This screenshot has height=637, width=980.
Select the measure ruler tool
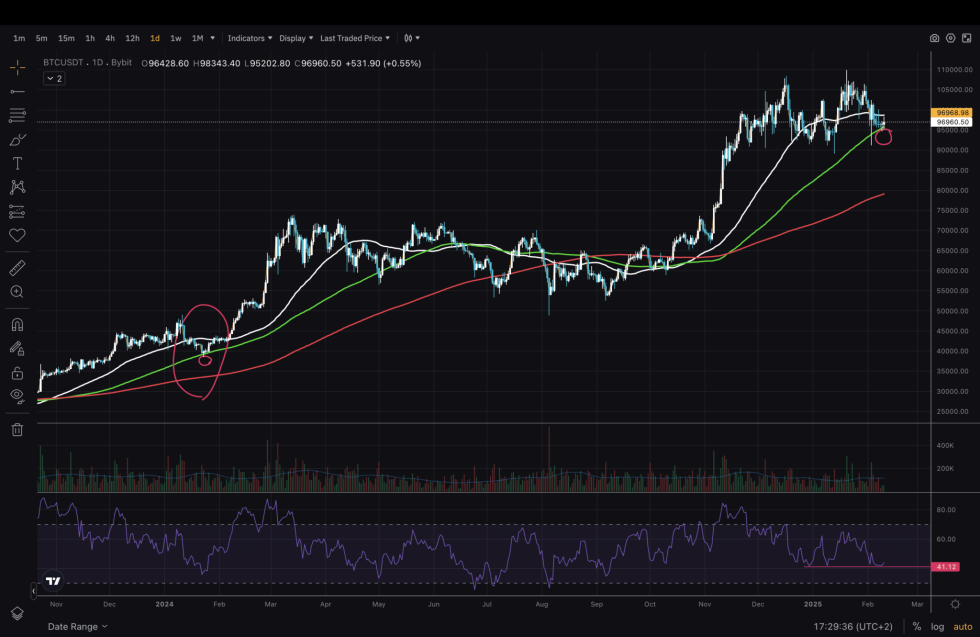[16, 267]
